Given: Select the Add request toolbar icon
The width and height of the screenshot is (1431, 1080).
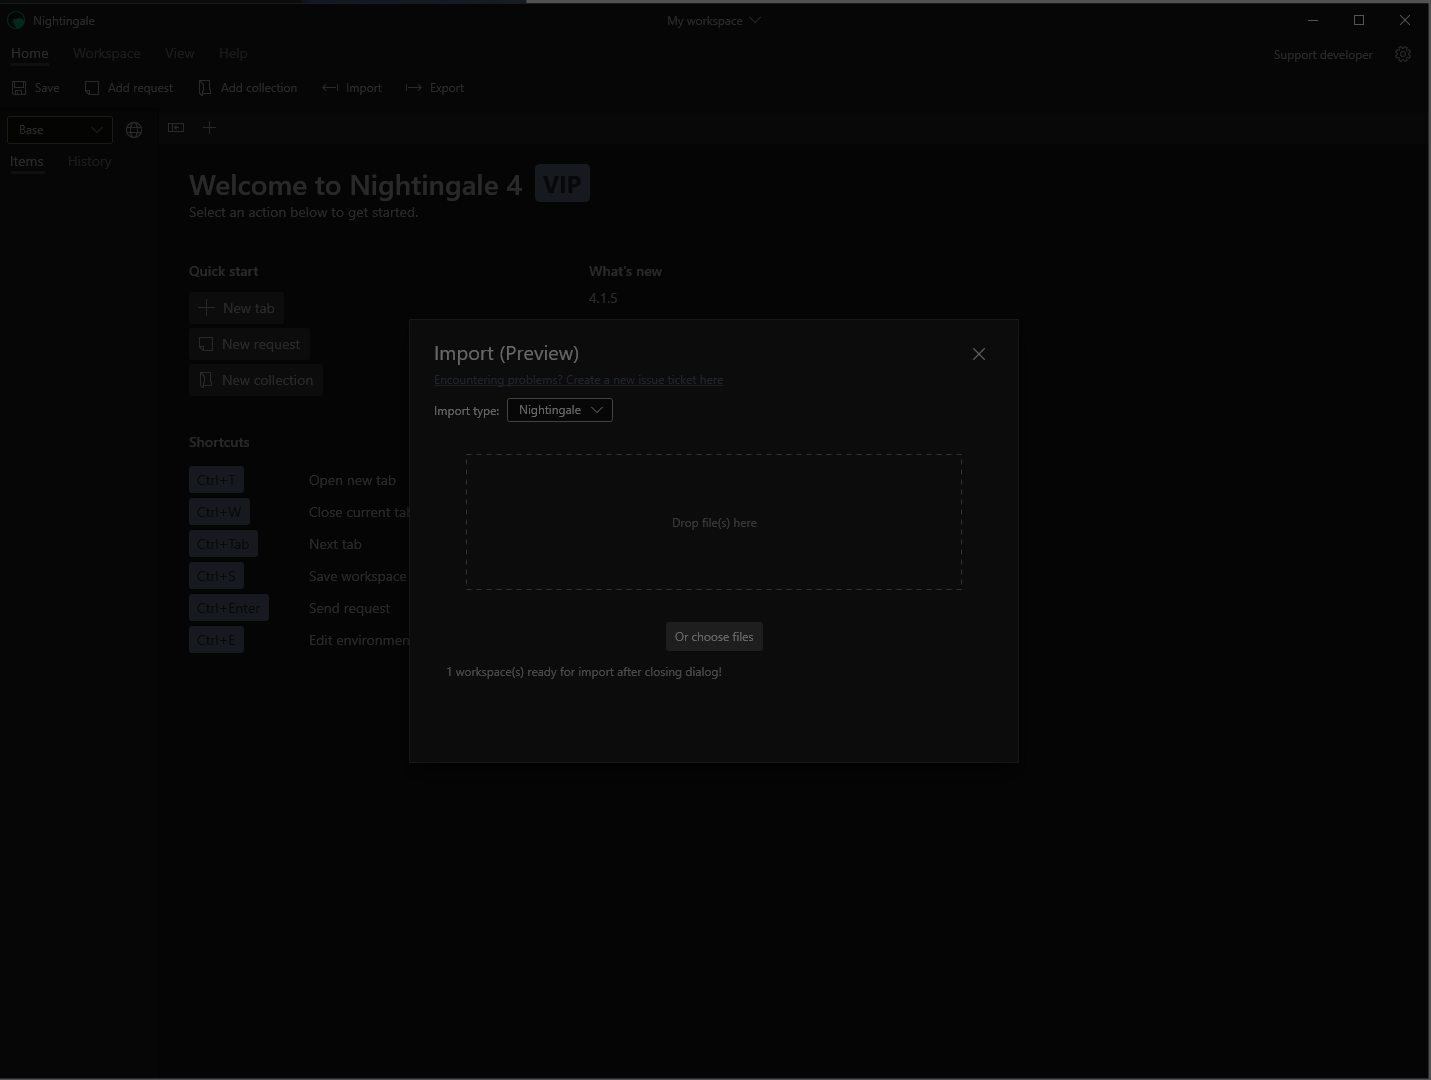Looking at the screenshot, I should pos(90,88).
